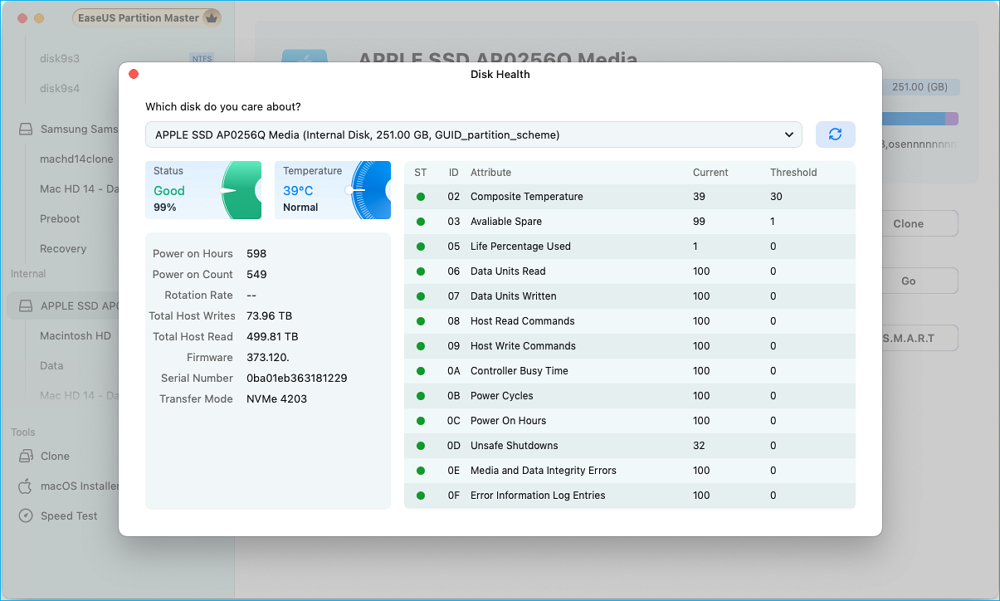Click the Total Host Writes value 73.96 TB
Screen dimensions: 1000x601
269,316
